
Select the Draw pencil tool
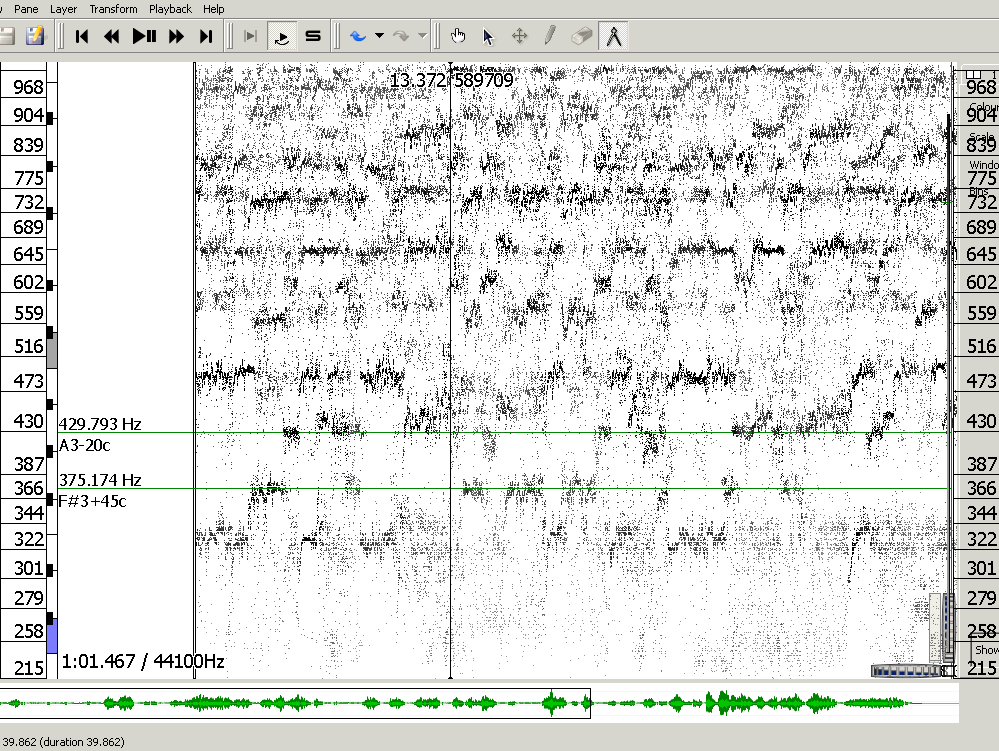coord(550,37)
